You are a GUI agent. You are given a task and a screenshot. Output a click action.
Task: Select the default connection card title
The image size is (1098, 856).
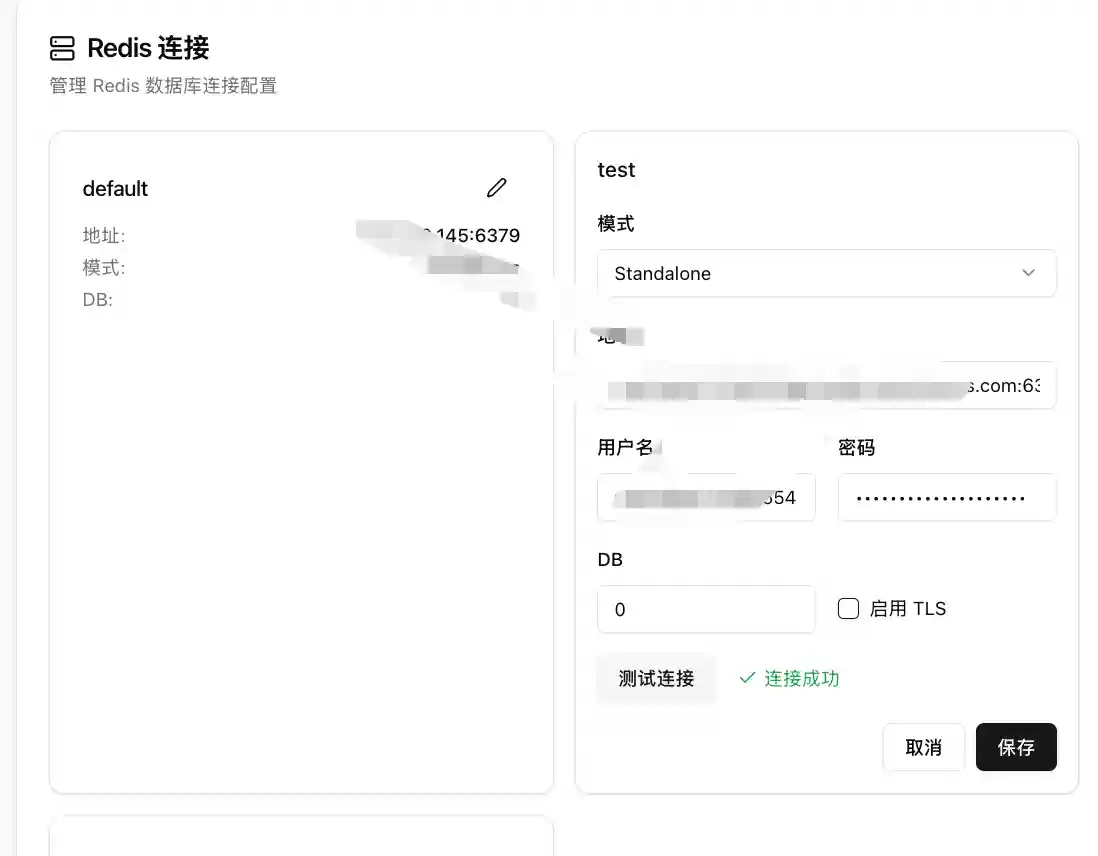(x=115, y=188)
